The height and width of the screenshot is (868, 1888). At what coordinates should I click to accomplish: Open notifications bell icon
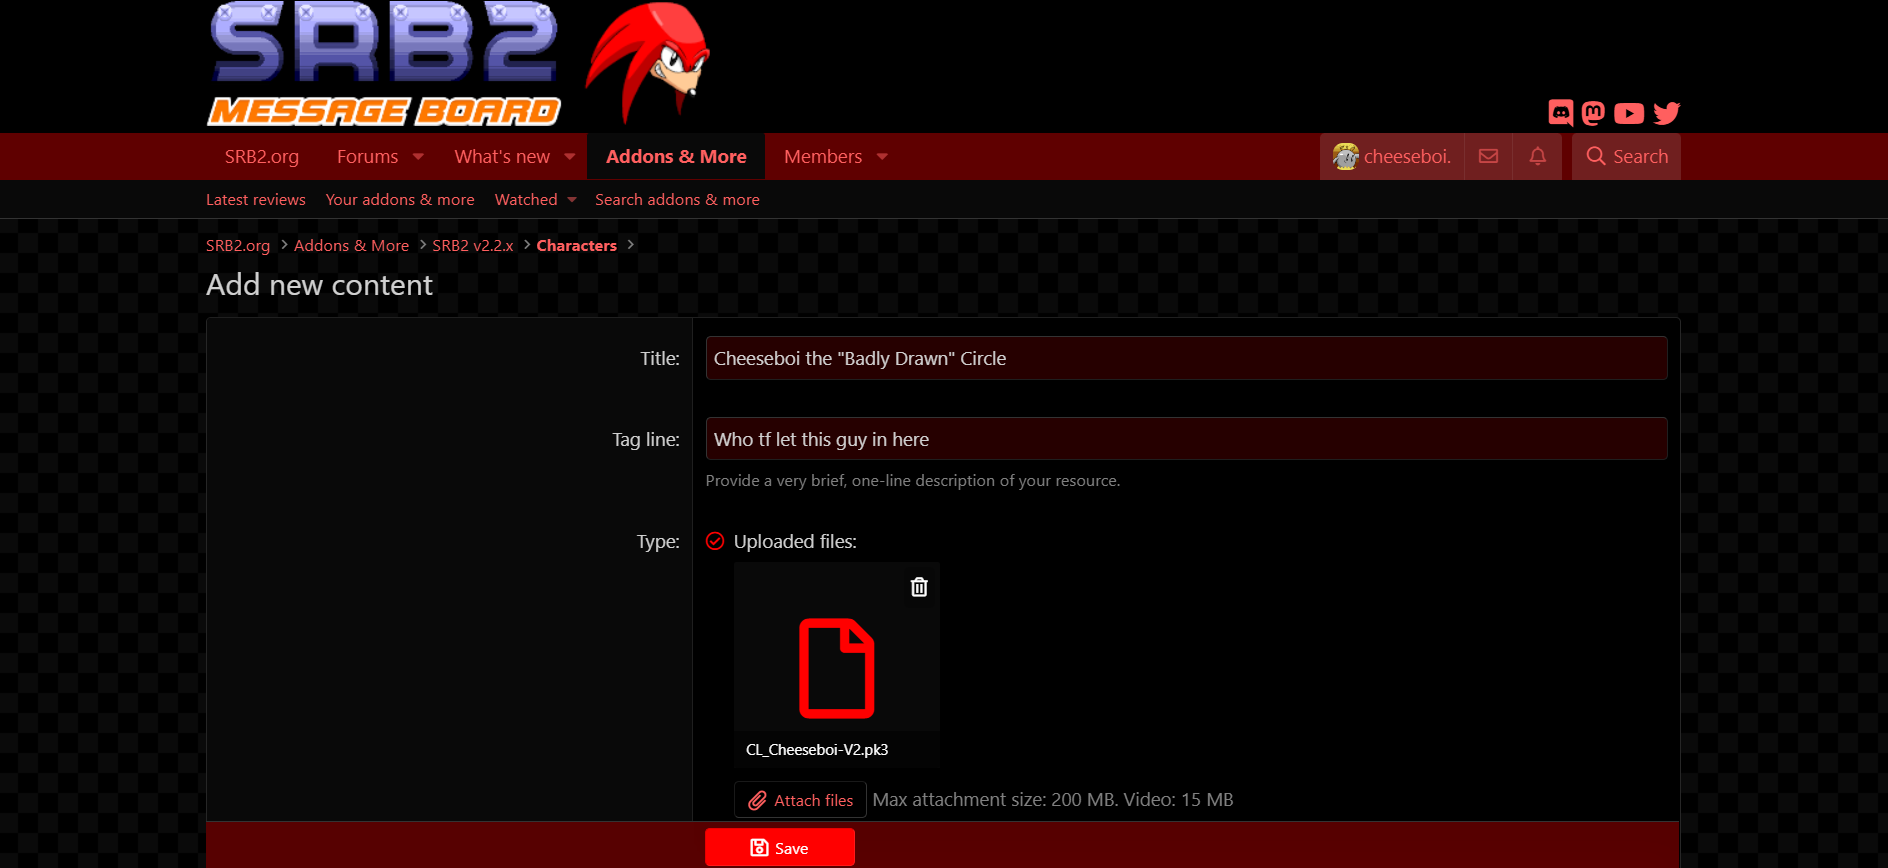click(1537, 156)
